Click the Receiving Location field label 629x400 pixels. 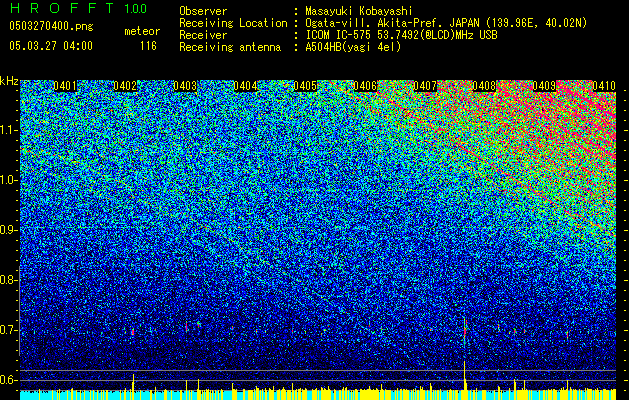coord(233,23)
